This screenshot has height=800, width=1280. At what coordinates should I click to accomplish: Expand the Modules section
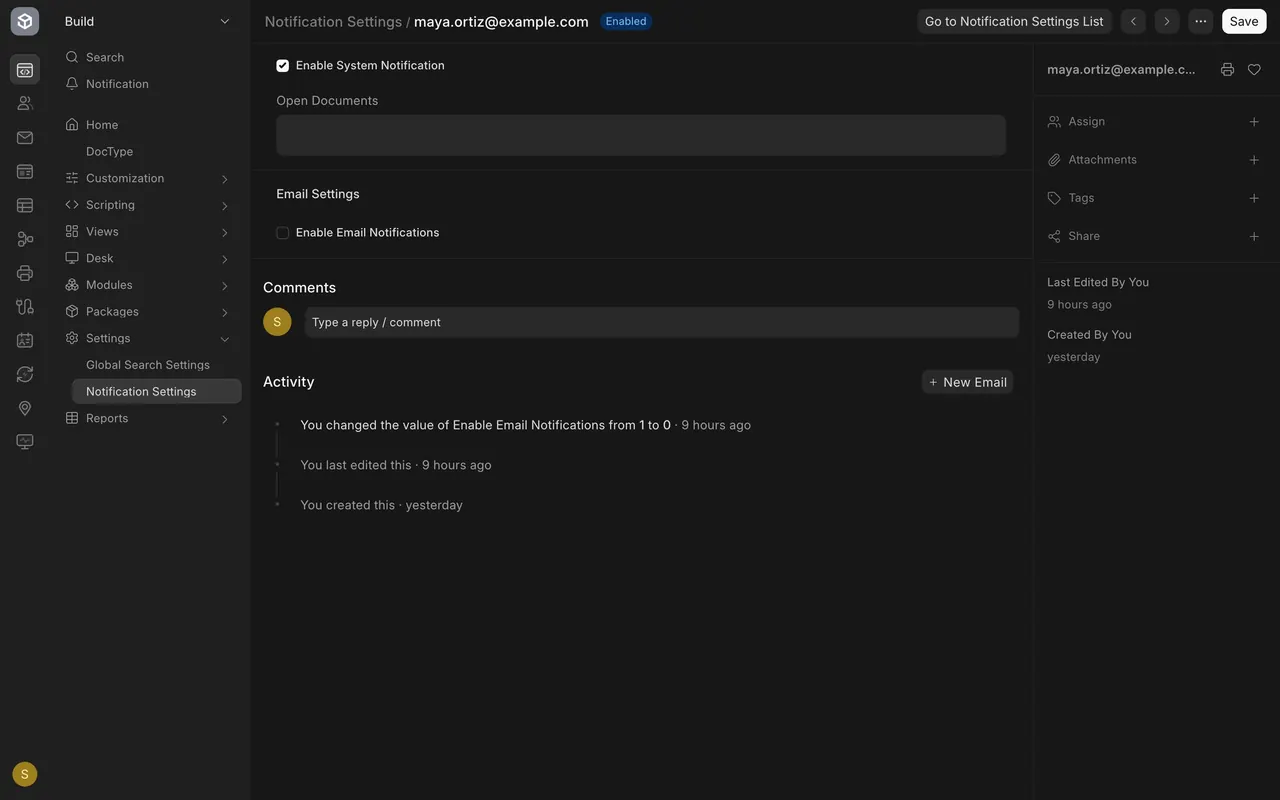click(225, 286)
